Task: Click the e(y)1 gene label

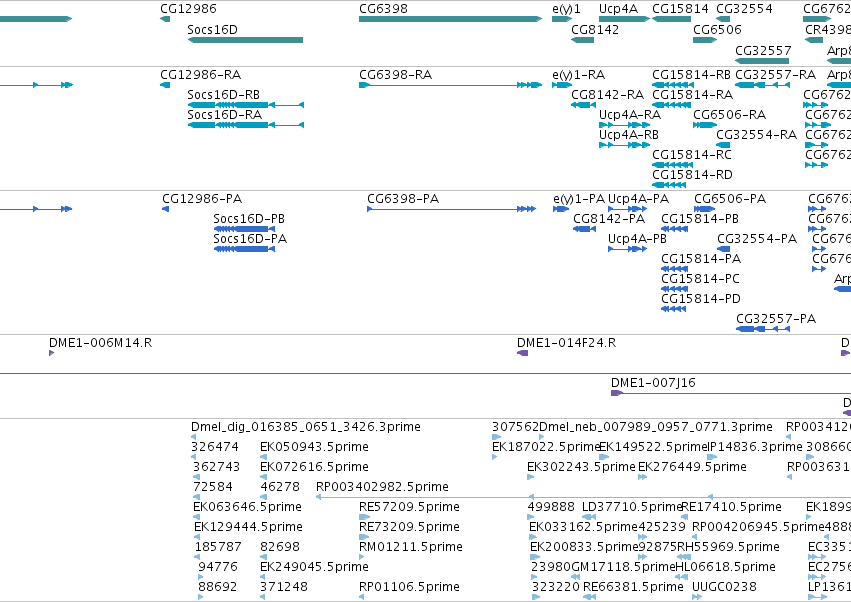Action: (566, 9)
